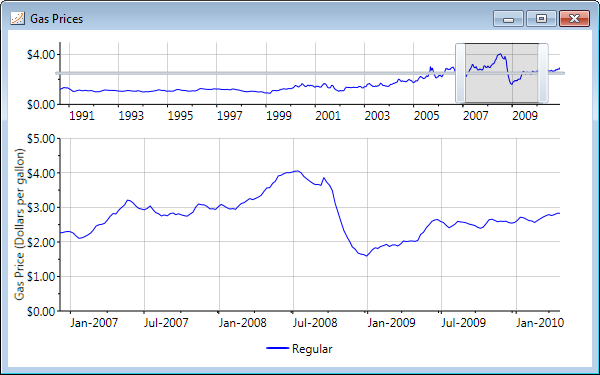Viewport: 600px width, 375px height.
Task: Click the Jul-2009 axis label
Action: click(x=463, y=323)
